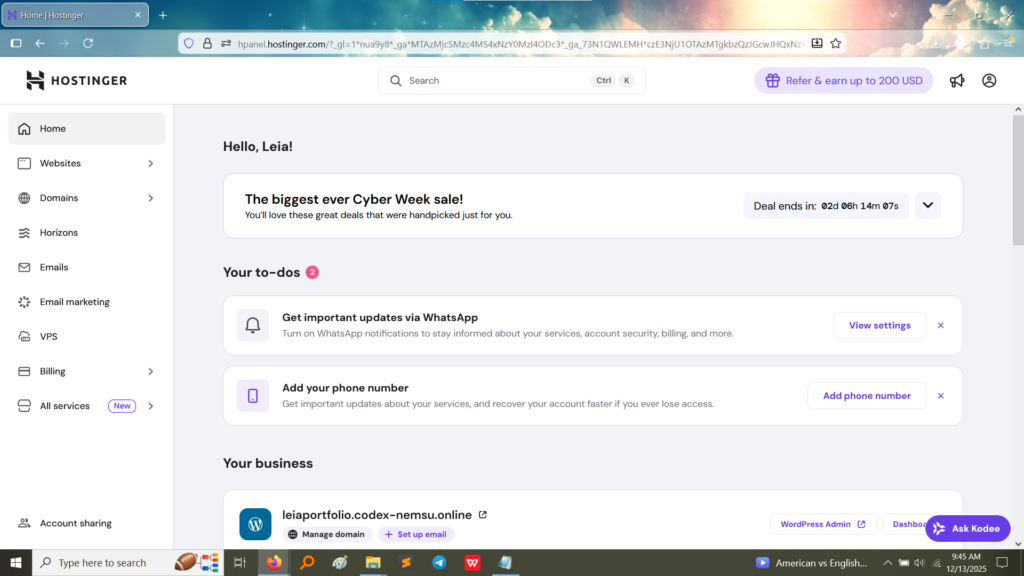Open the announcements megaphone icon
Screen dimensions: 1024x576
pyautogui.click(x=957, y=81)
